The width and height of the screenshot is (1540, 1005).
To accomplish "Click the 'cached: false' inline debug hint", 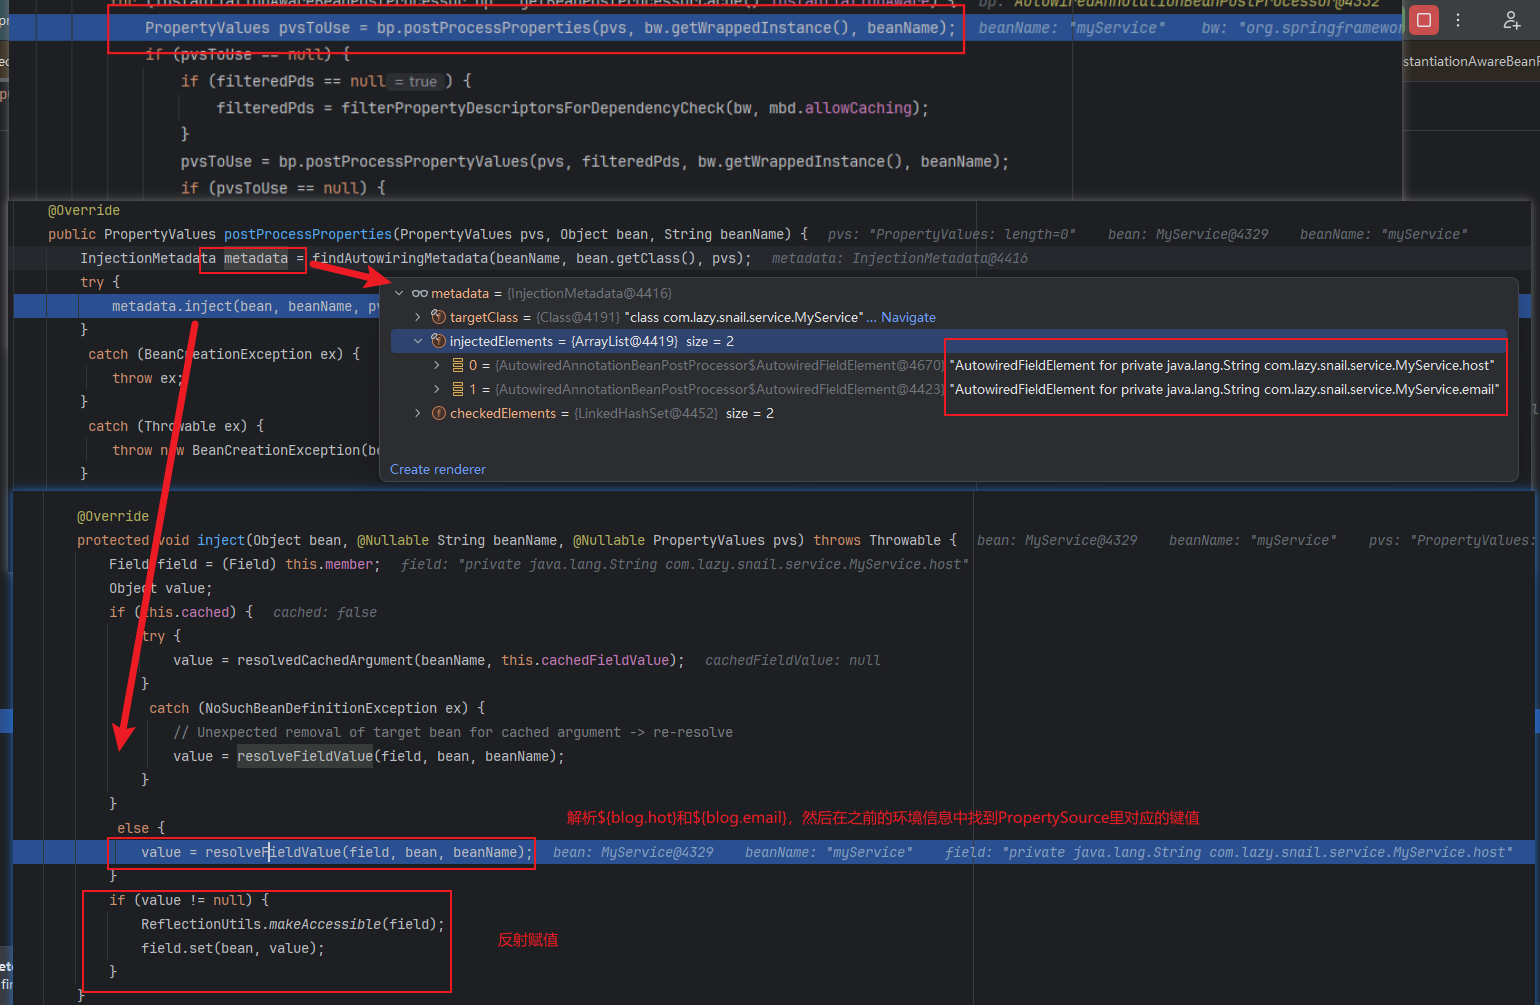I will (x=325, y=612).
